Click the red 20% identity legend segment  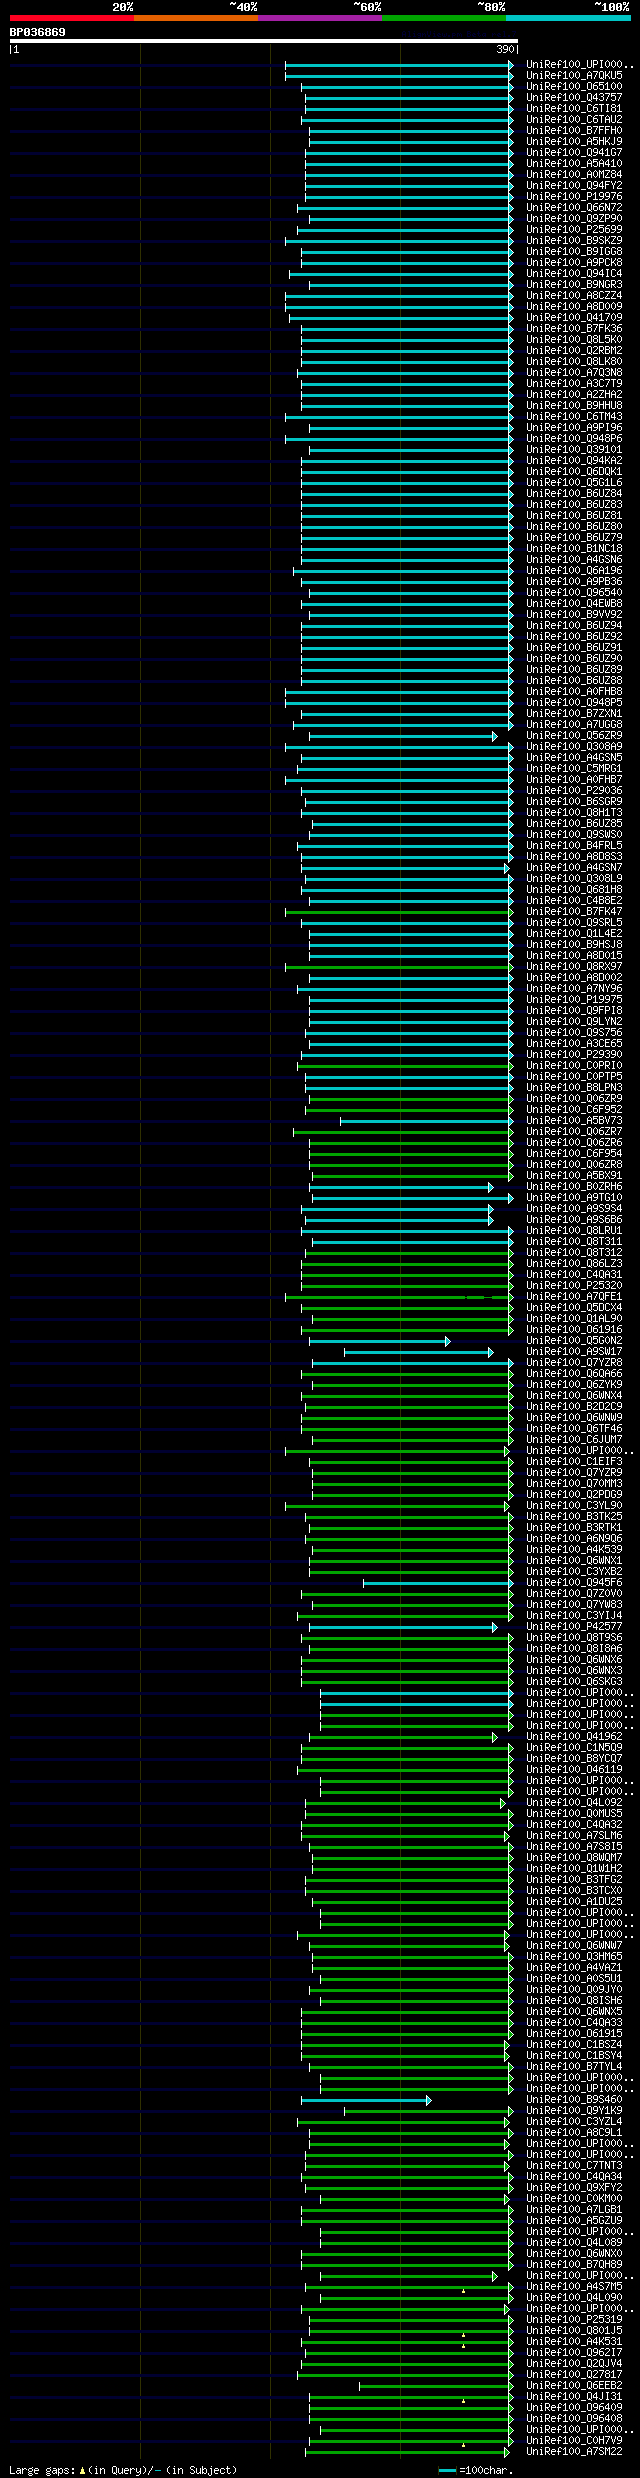point(72,18)
